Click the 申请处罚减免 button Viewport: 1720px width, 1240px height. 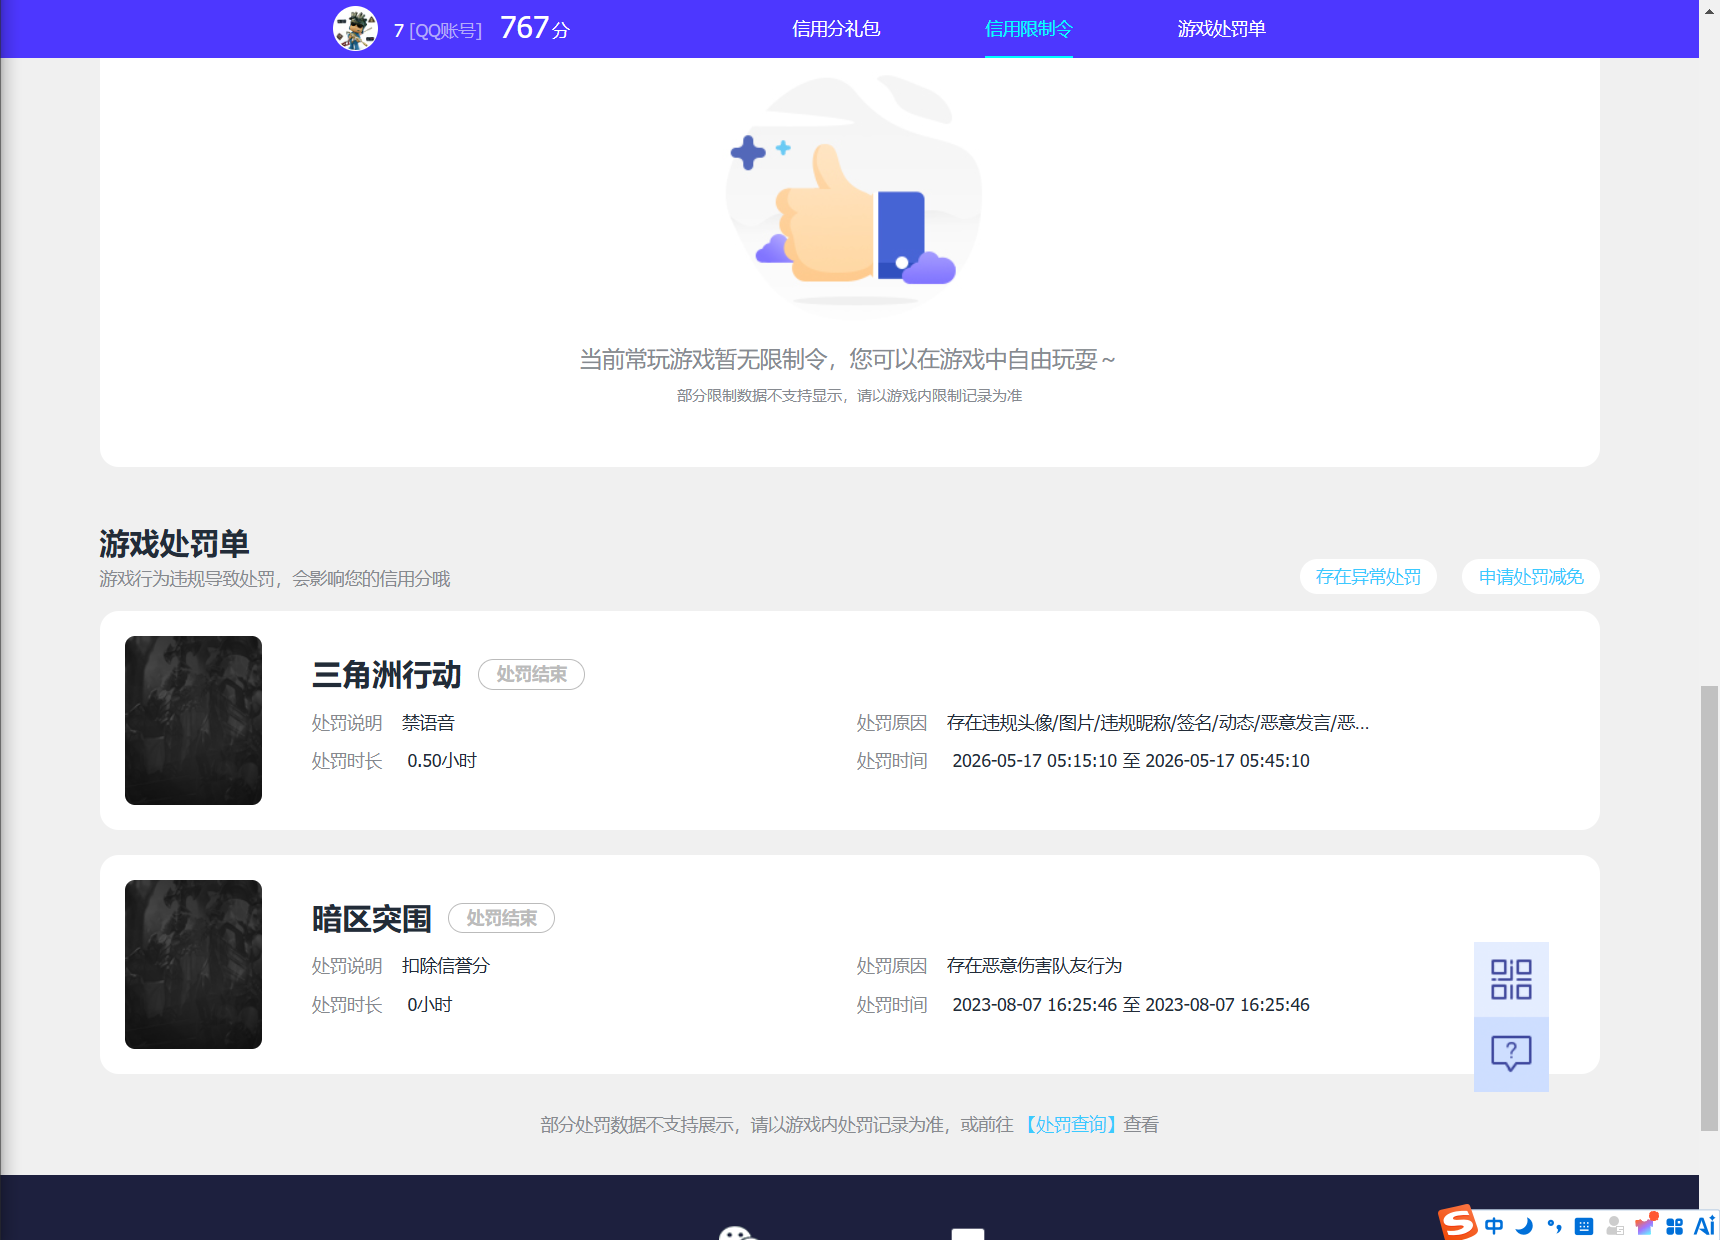click(1531, 577)
